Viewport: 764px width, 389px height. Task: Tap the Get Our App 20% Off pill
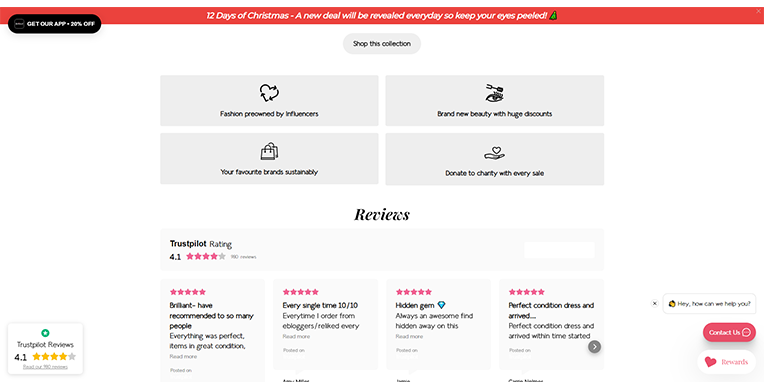click(55, 24)
